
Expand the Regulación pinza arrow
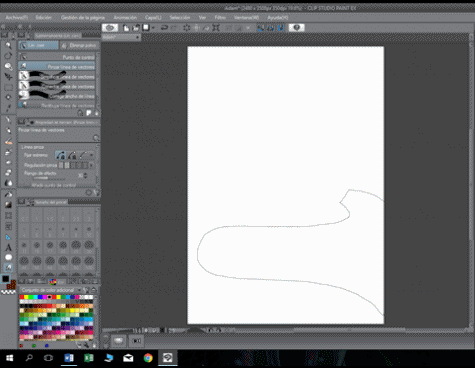pyautogui.click(x=91, y=165)
